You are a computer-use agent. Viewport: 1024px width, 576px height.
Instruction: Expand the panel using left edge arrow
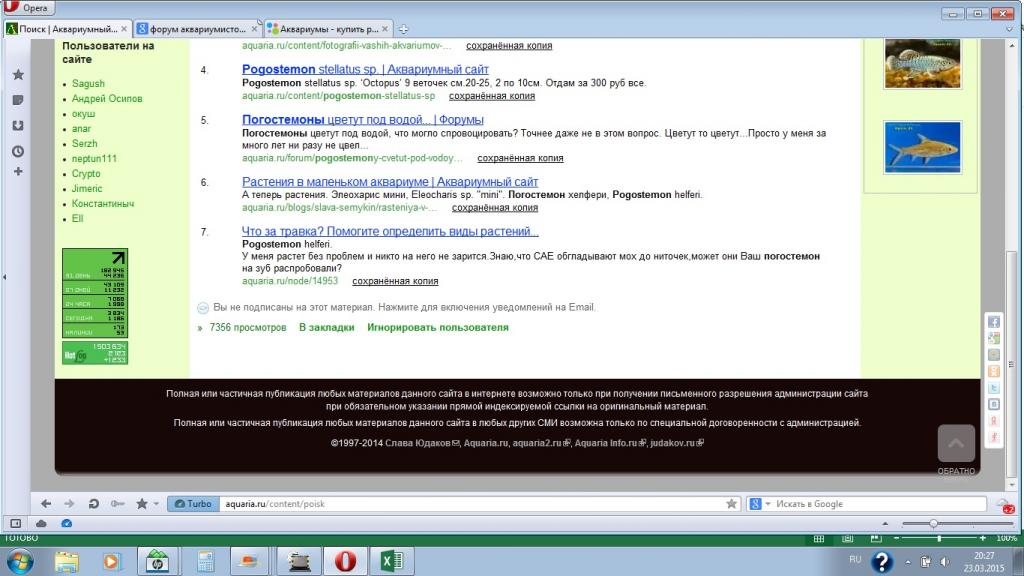click(x=5, y=277)
